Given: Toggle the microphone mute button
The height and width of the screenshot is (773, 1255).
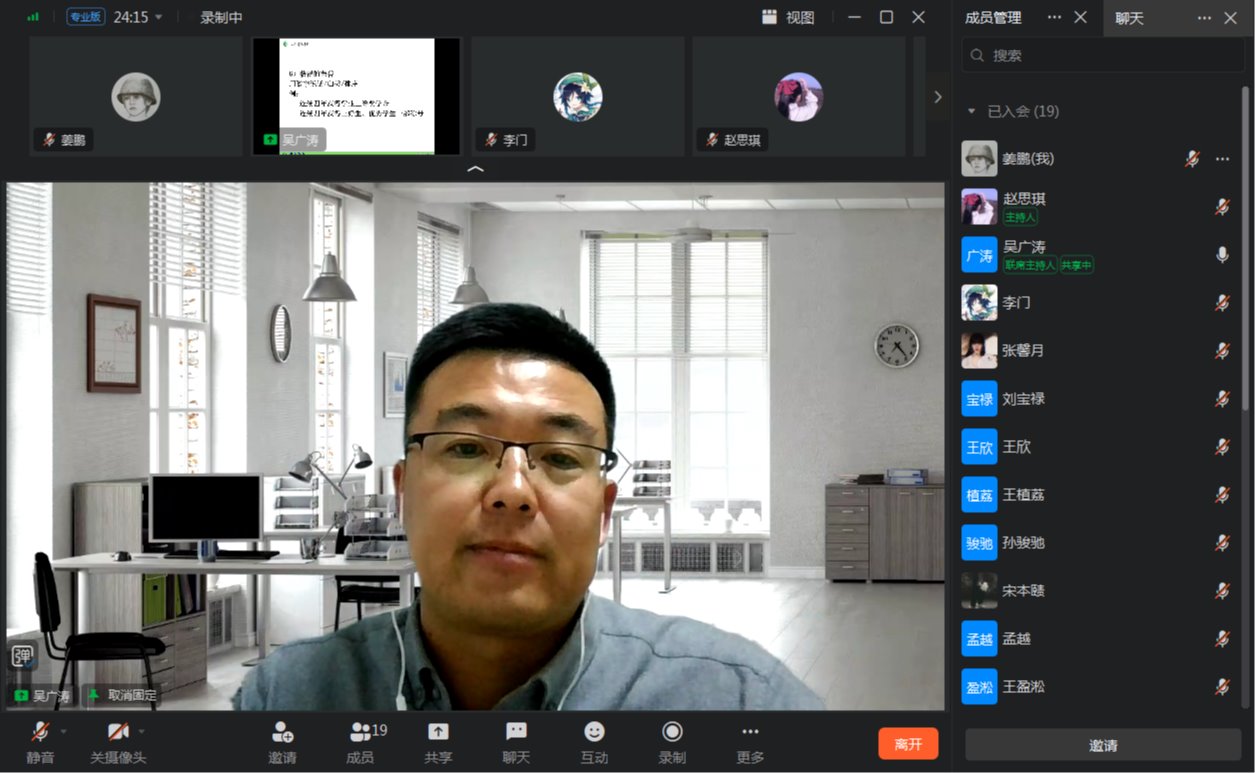Looking at the screenshot, I should 40,732.
